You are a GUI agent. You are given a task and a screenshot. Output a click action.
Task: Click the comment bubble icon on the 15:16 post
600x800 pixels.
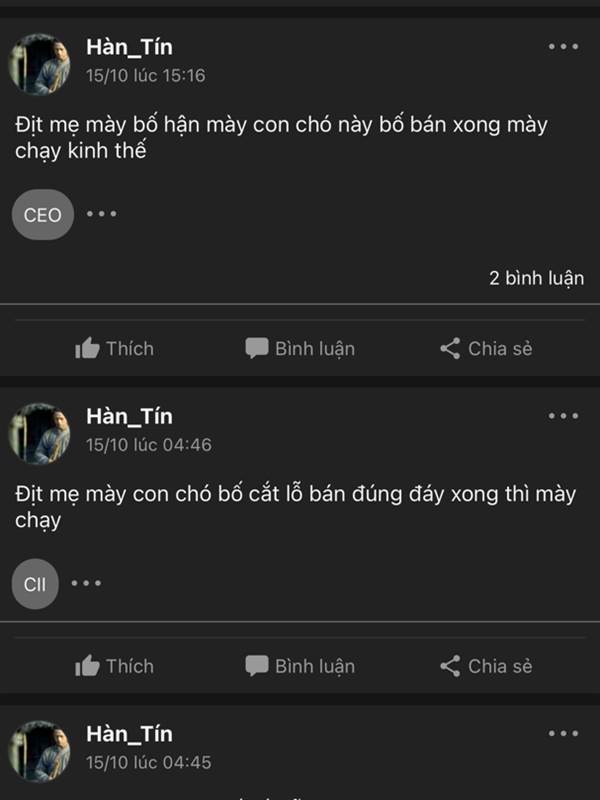point(257,348)
